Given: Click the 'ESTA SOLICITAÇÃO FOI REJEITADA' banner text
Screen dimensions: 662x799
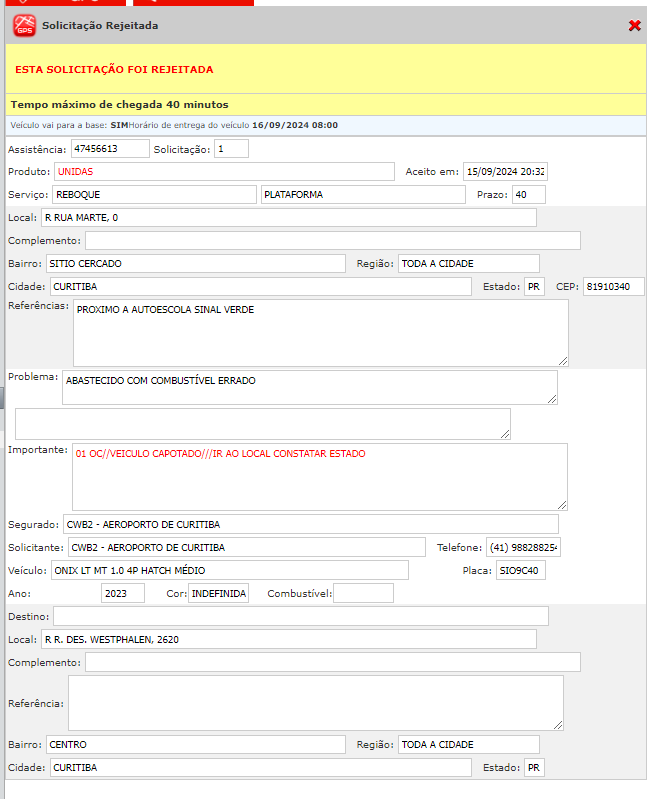Looking at the screenshot, I should pyautogui.click(x=114, y=70).
